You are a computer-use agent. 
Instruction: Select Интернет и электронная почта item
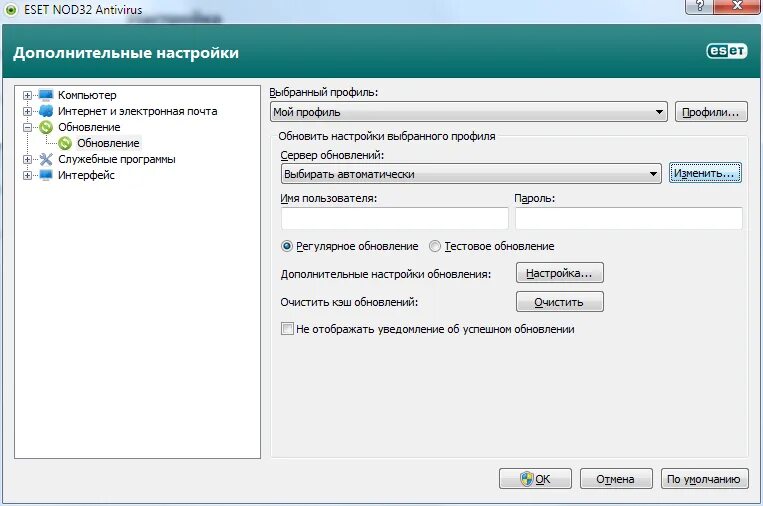click(138, 111)
